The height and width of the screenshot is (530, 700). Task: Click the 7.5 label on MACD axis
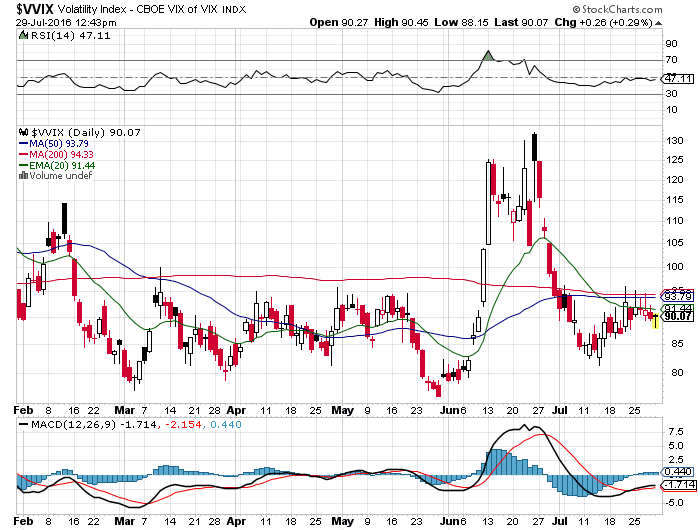pyautogui.click(x=676, y=431)
